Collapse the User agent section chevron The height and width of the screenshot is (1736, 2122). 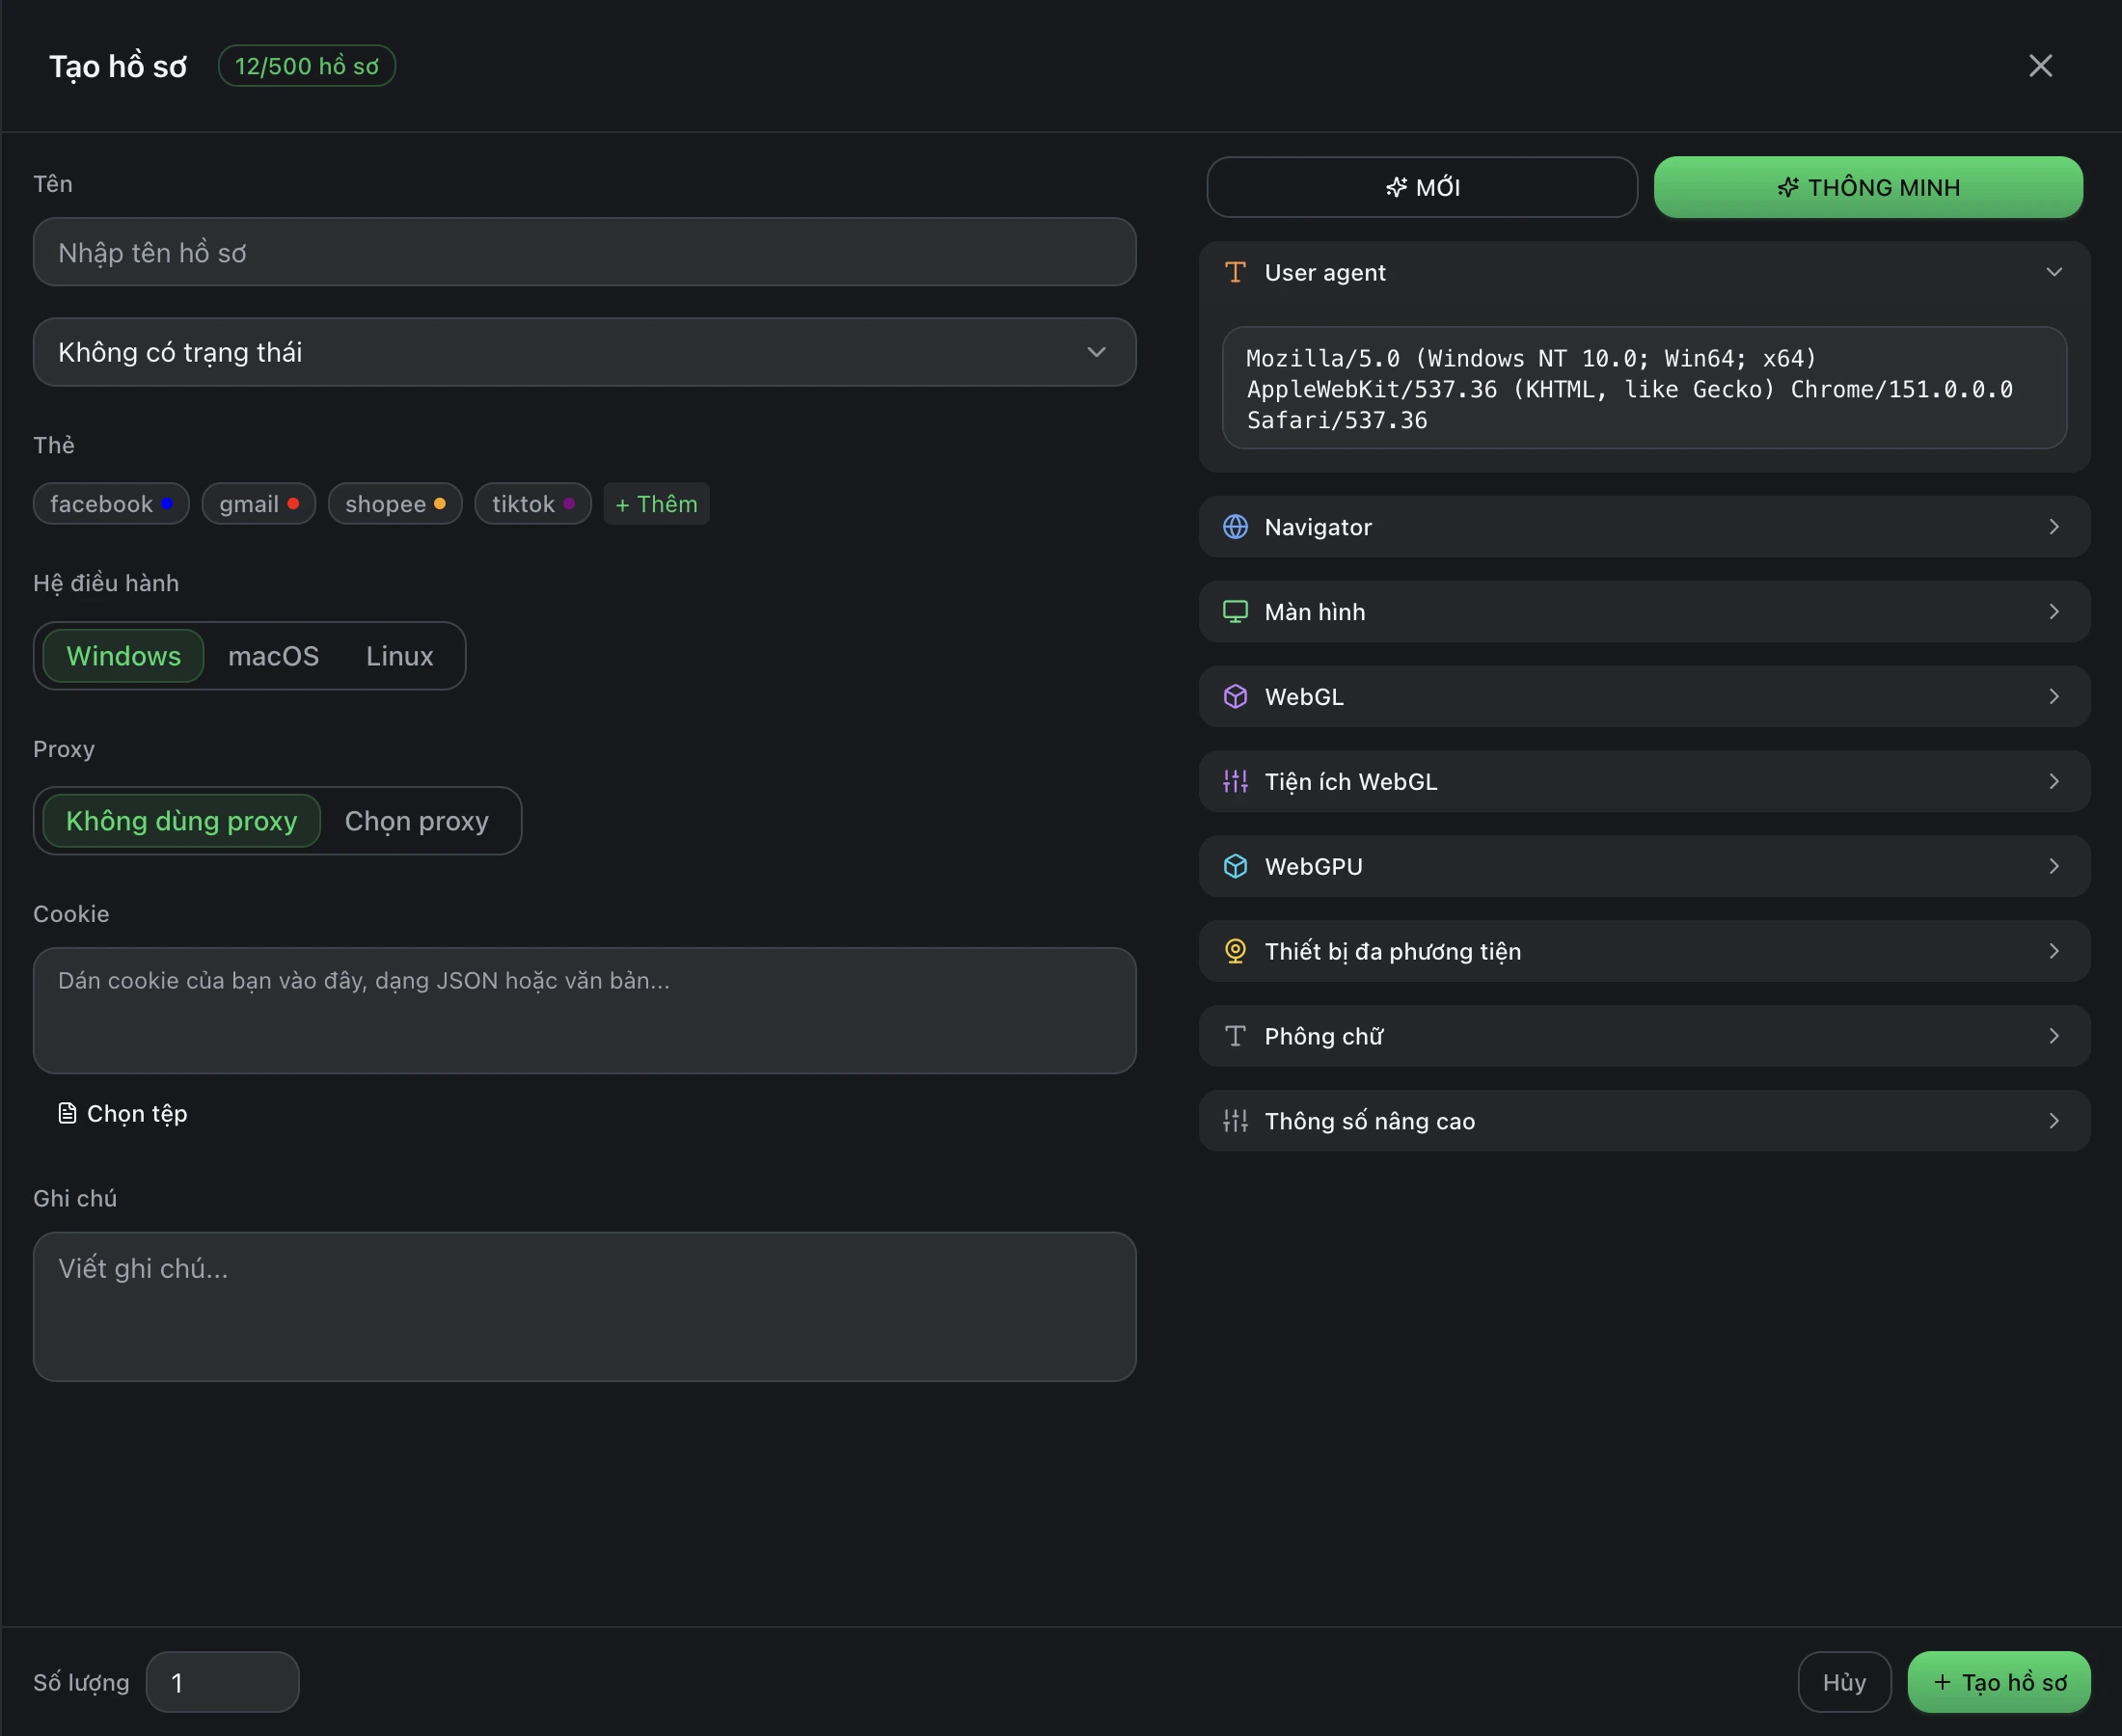pos(2054,272)
